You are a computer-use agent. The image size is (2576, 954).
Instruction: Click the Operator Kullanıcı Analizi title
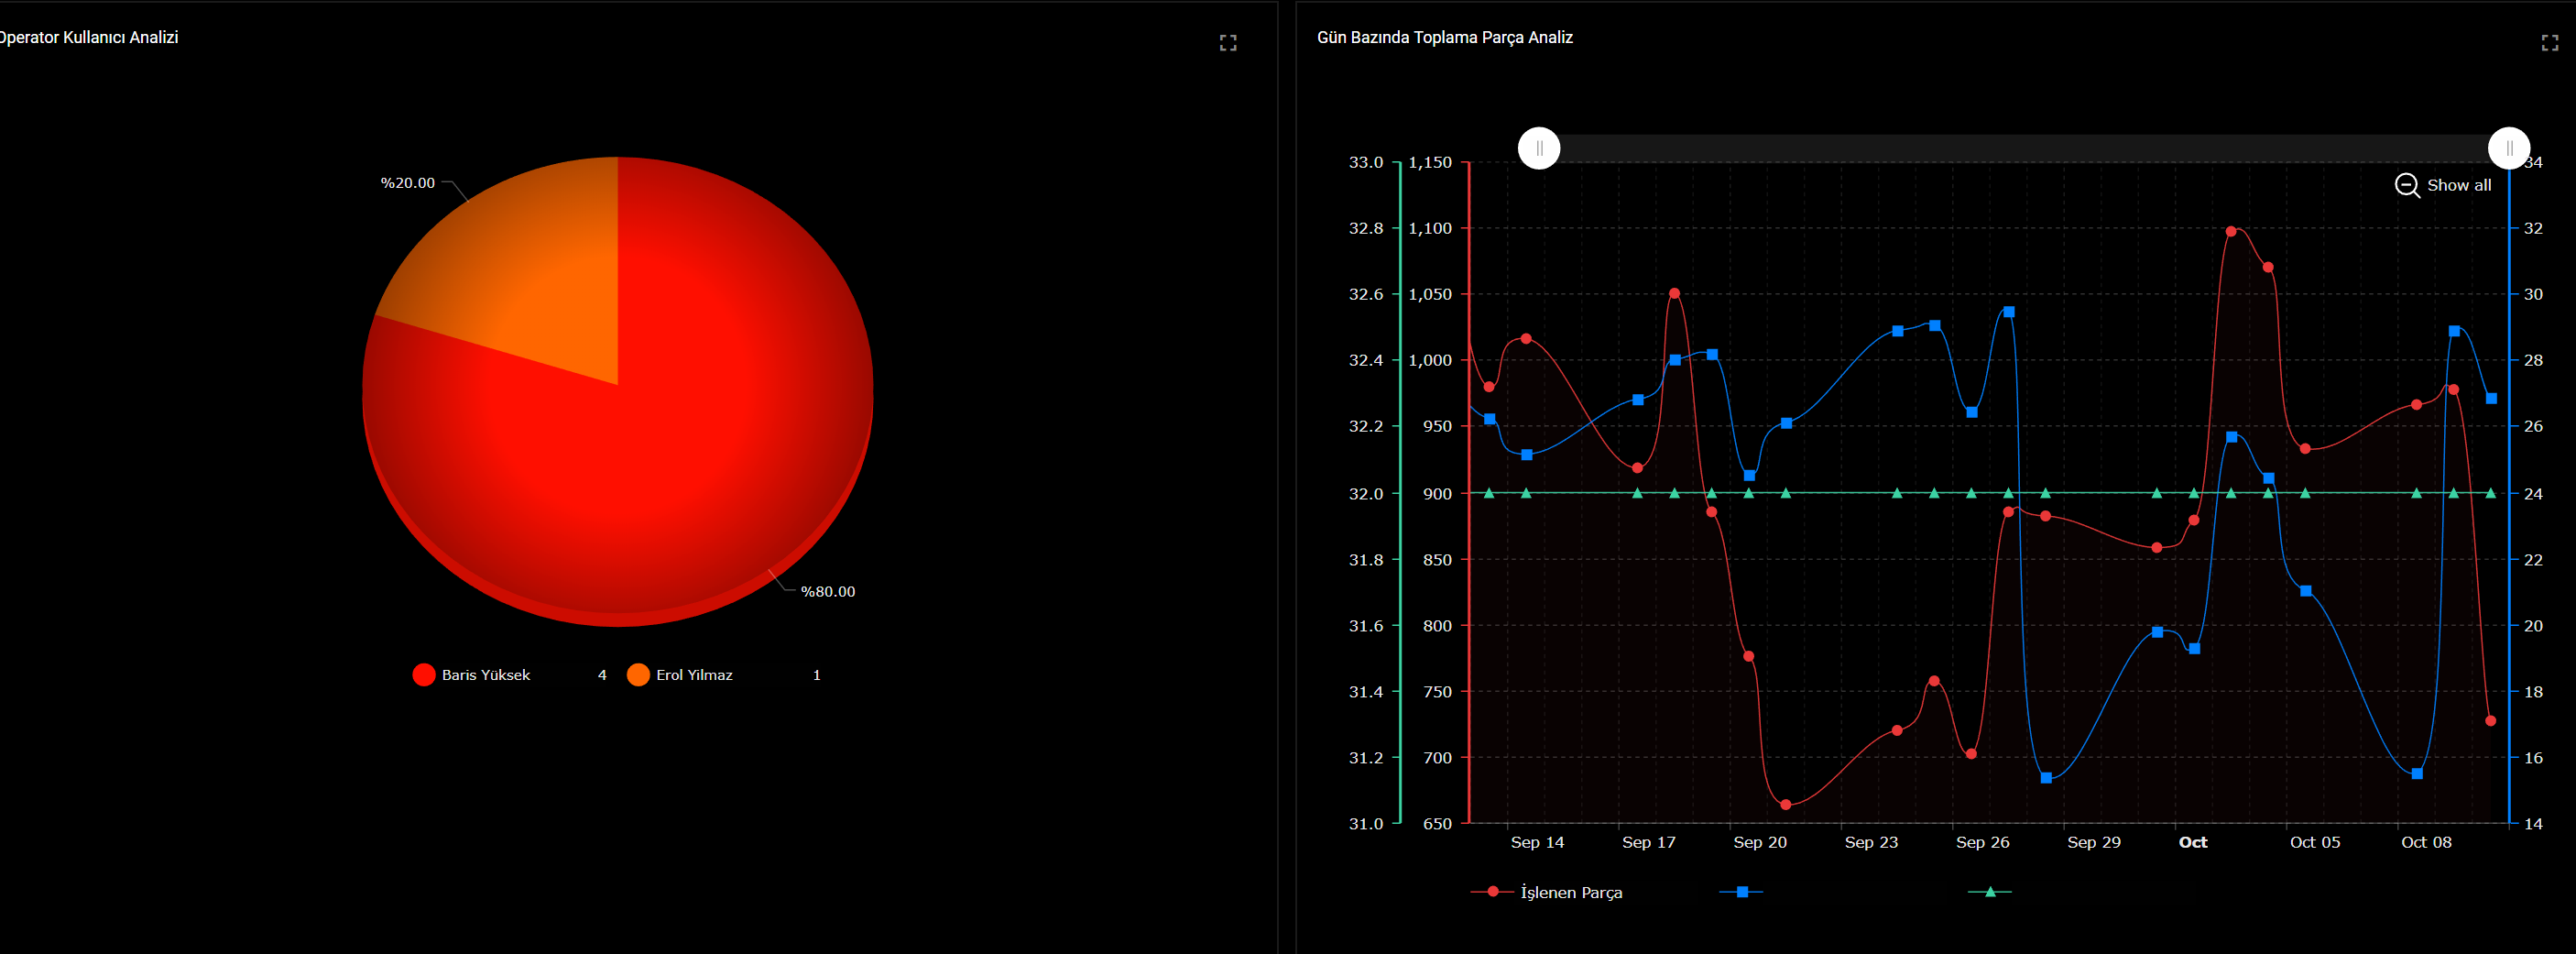[88, 37]
